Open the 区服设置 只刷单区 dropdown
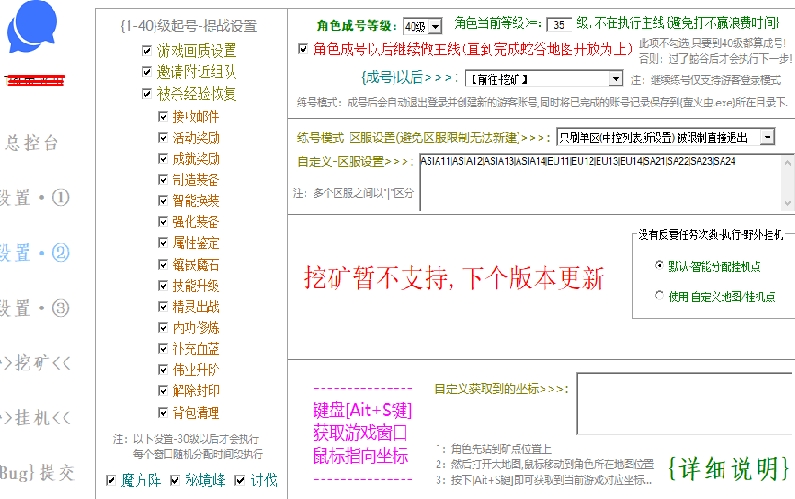Screen dimensions: 795x499 (x=665, y=137)
